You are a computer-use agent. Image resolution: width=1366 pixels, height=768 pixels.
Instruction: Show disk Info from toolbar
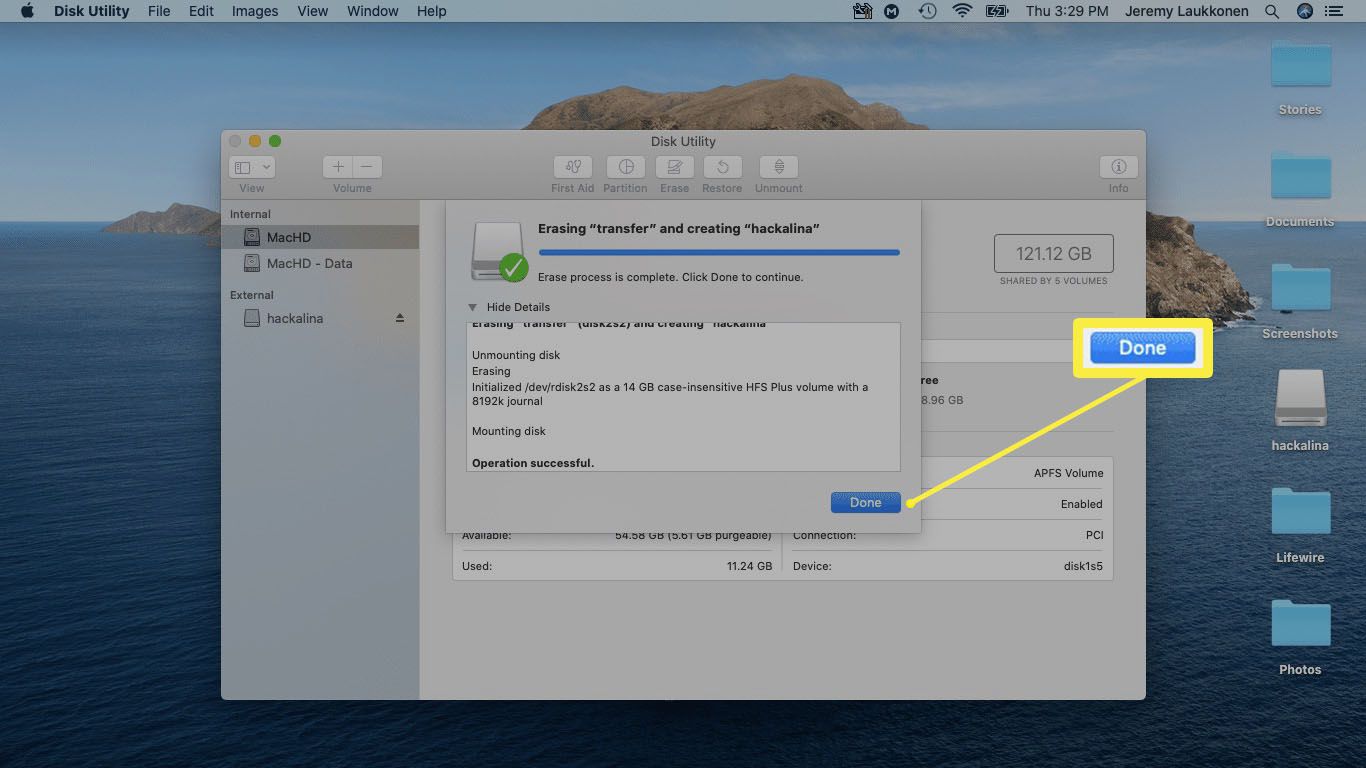[1118, 167]
